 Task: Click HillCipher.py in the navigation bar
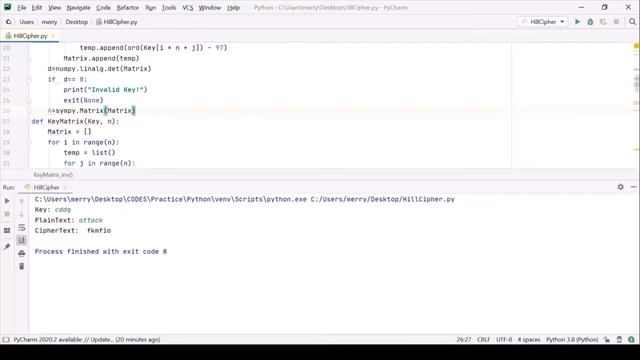point(117,22)
